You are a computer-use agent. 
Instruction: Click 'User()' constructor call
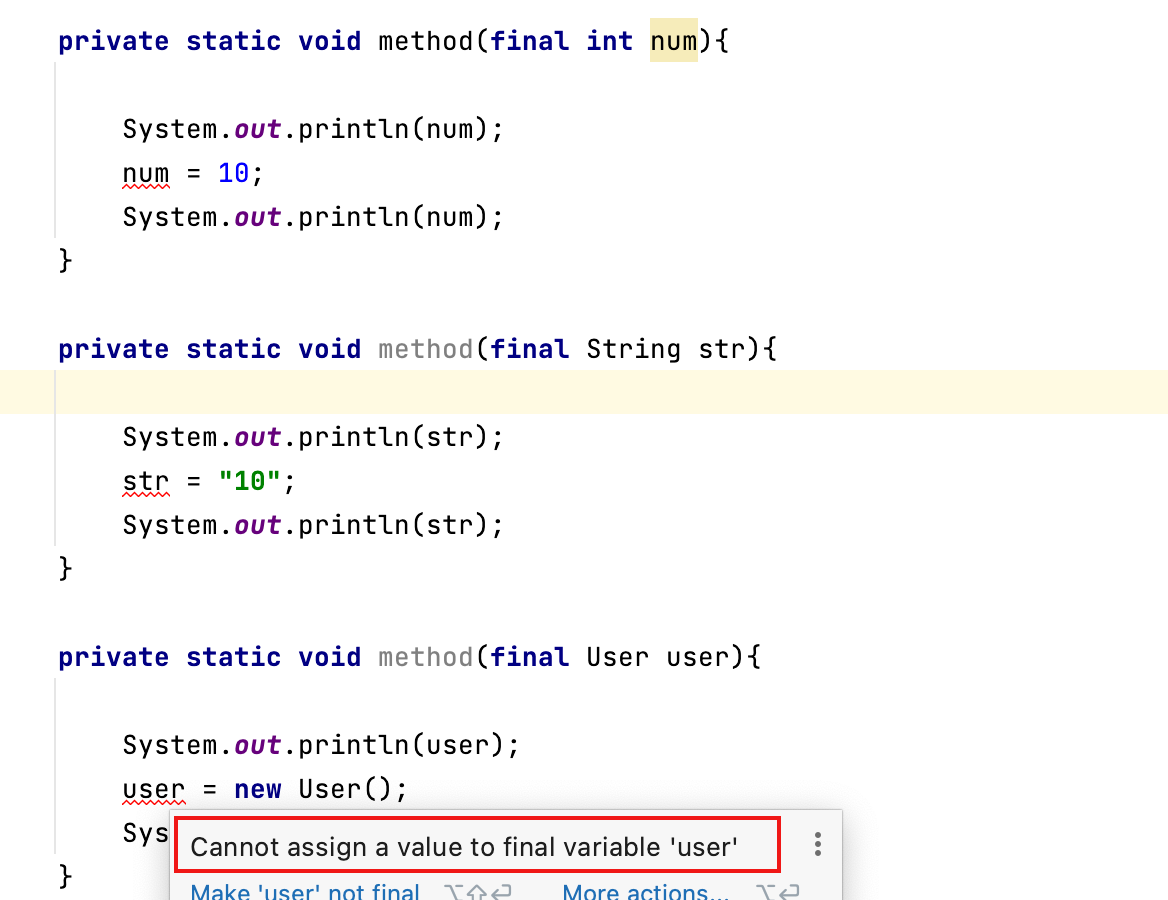344,789
